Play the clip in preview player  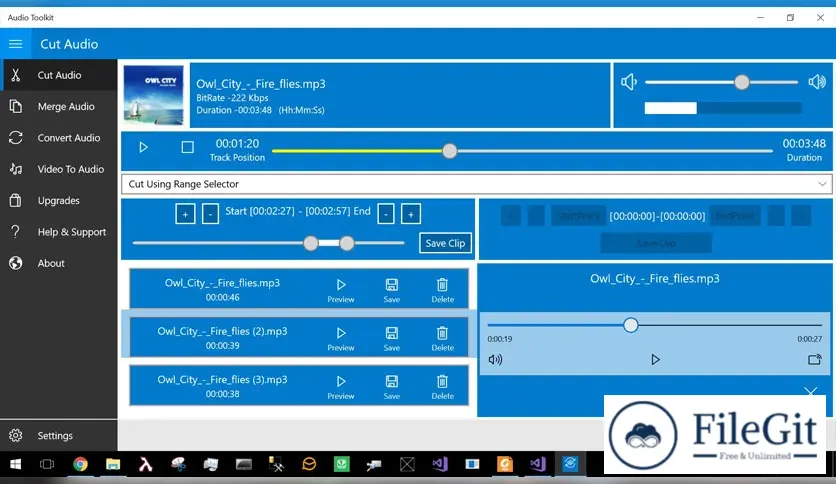(655, 360)
